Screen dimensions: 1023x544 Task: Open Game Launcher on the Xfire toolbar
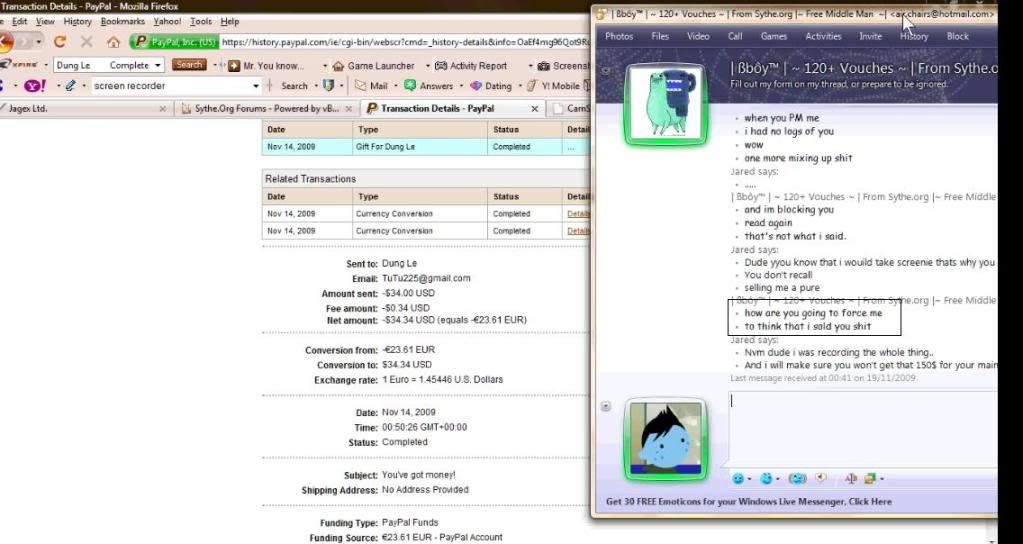[373, 66]
